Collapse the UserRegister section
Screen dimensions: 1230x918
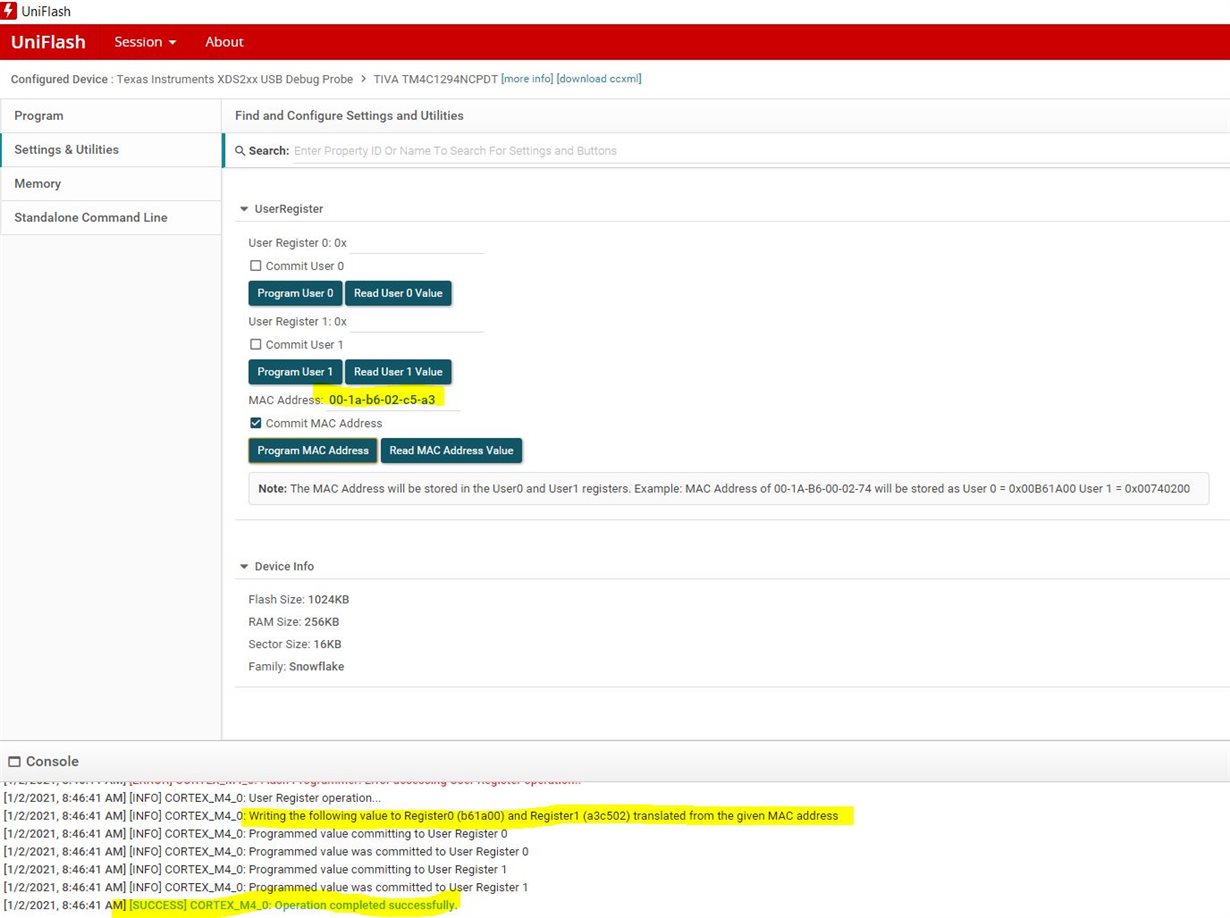(x=244, y=209)
